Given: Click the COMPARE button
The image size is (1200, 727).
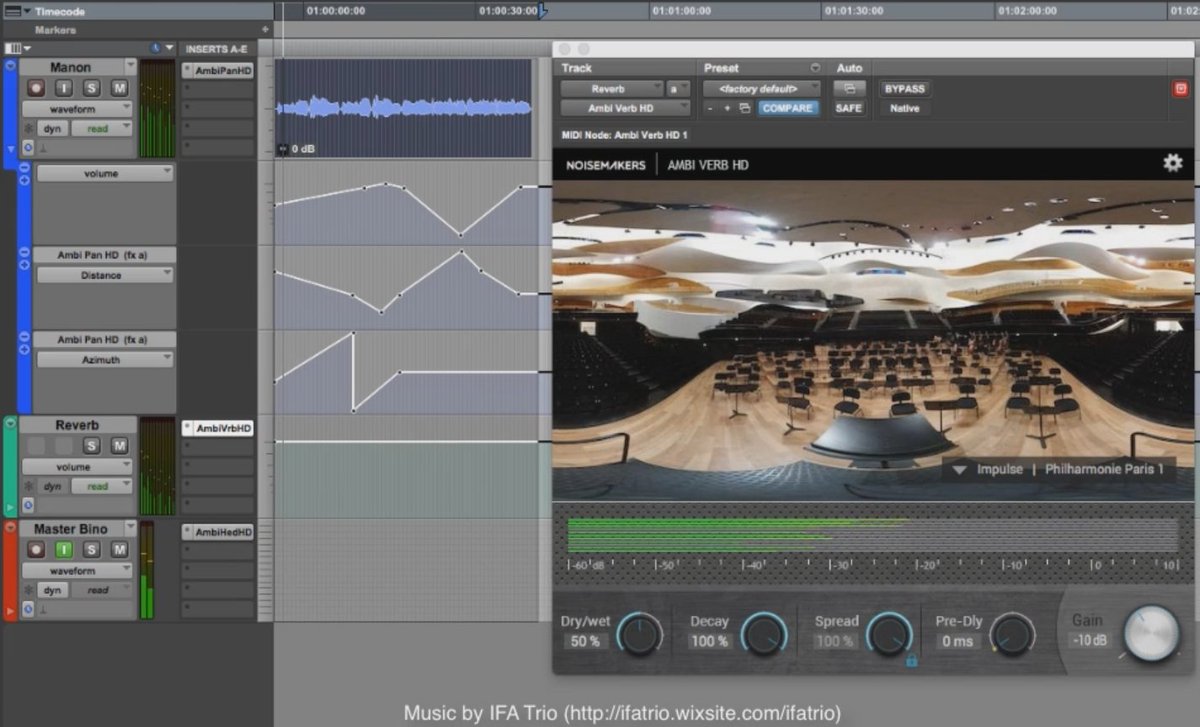Looking at the screenshot, I should [789, 108].
